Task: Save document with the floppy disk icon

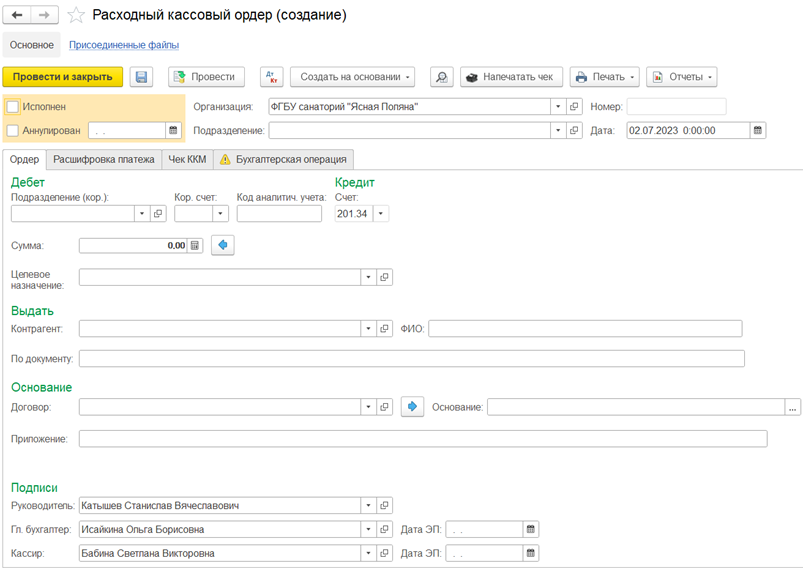Action: [x=141, y=77]
